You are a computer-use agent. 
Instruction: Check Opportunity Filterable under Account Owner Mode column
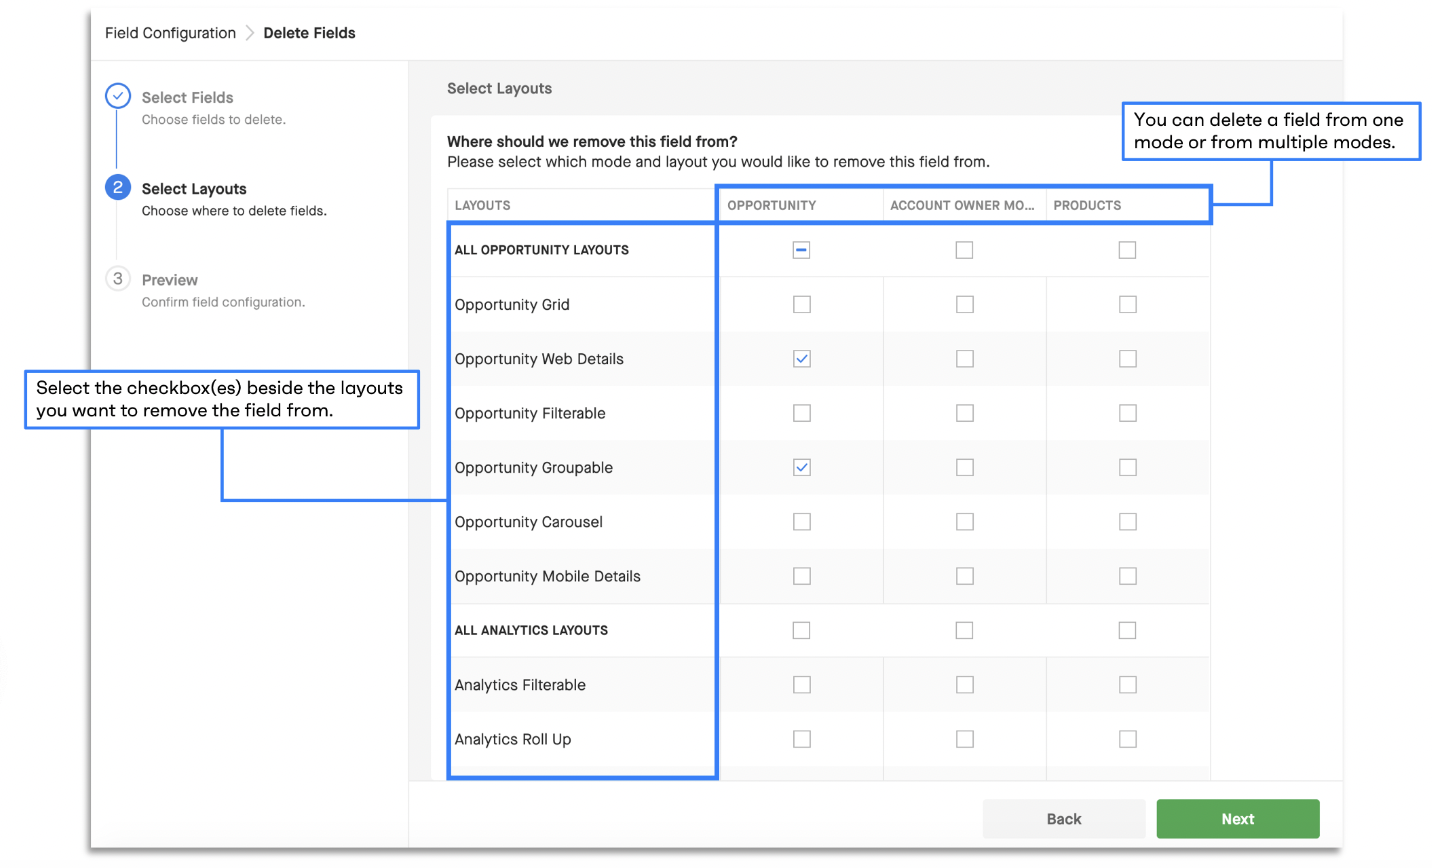tap(965, 413)
